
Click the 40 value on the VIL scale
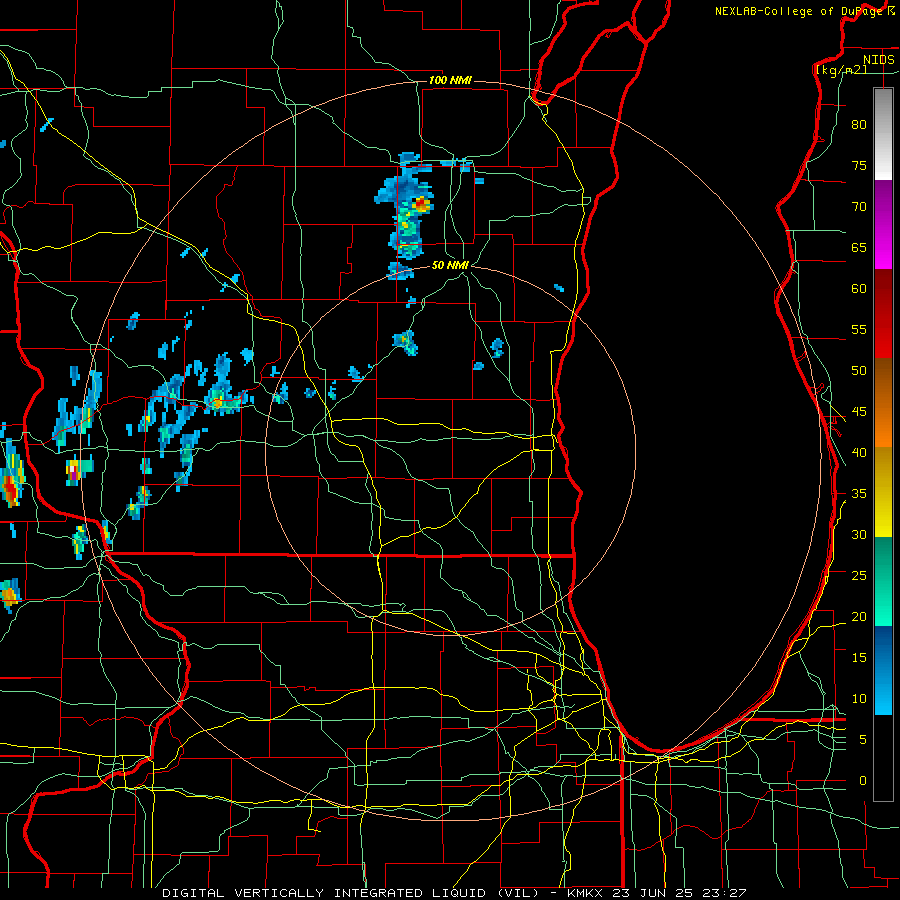(859, 452)
